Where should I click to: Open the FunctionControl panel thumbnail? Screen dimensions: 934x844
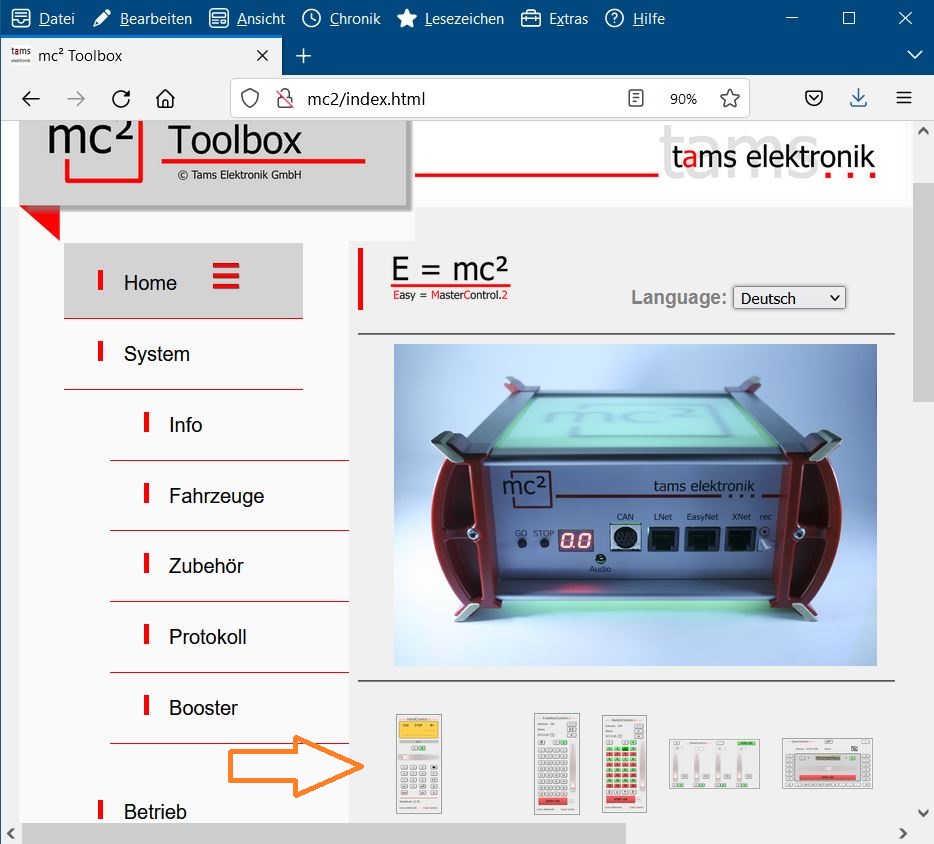[x=556, y=764]
